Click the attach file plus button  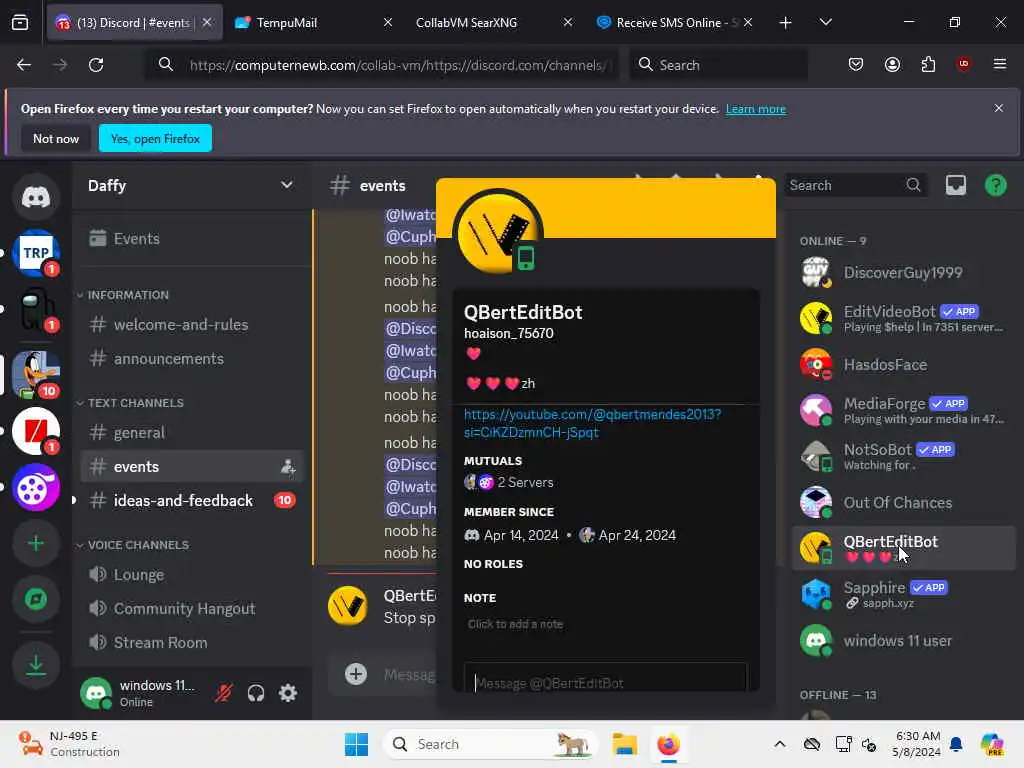coord(356,674)
